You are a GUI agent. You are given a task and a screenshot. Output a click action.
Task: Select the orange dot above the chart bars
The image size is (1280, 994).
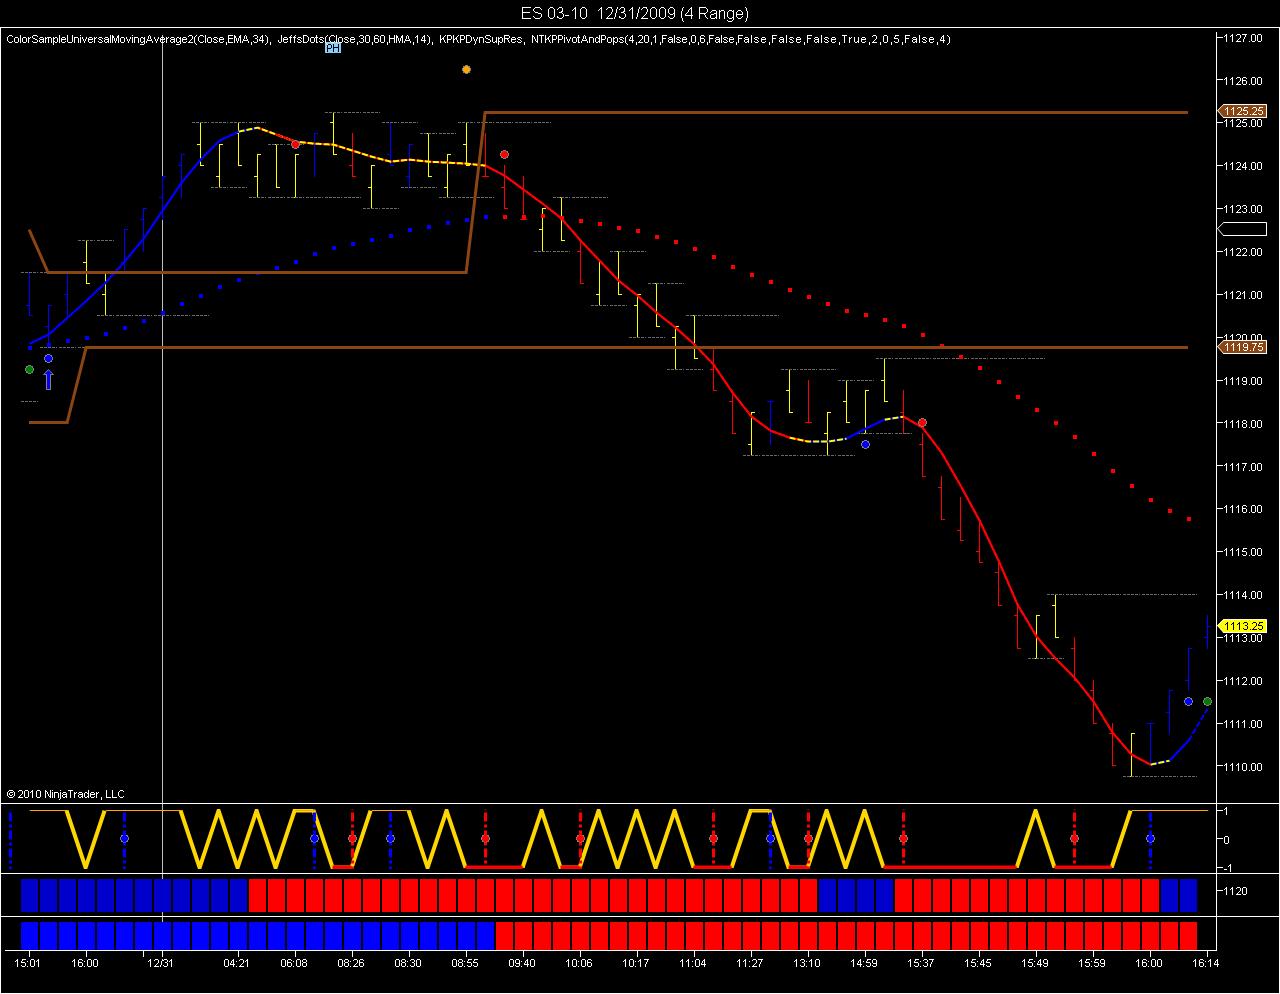point(466,69)
